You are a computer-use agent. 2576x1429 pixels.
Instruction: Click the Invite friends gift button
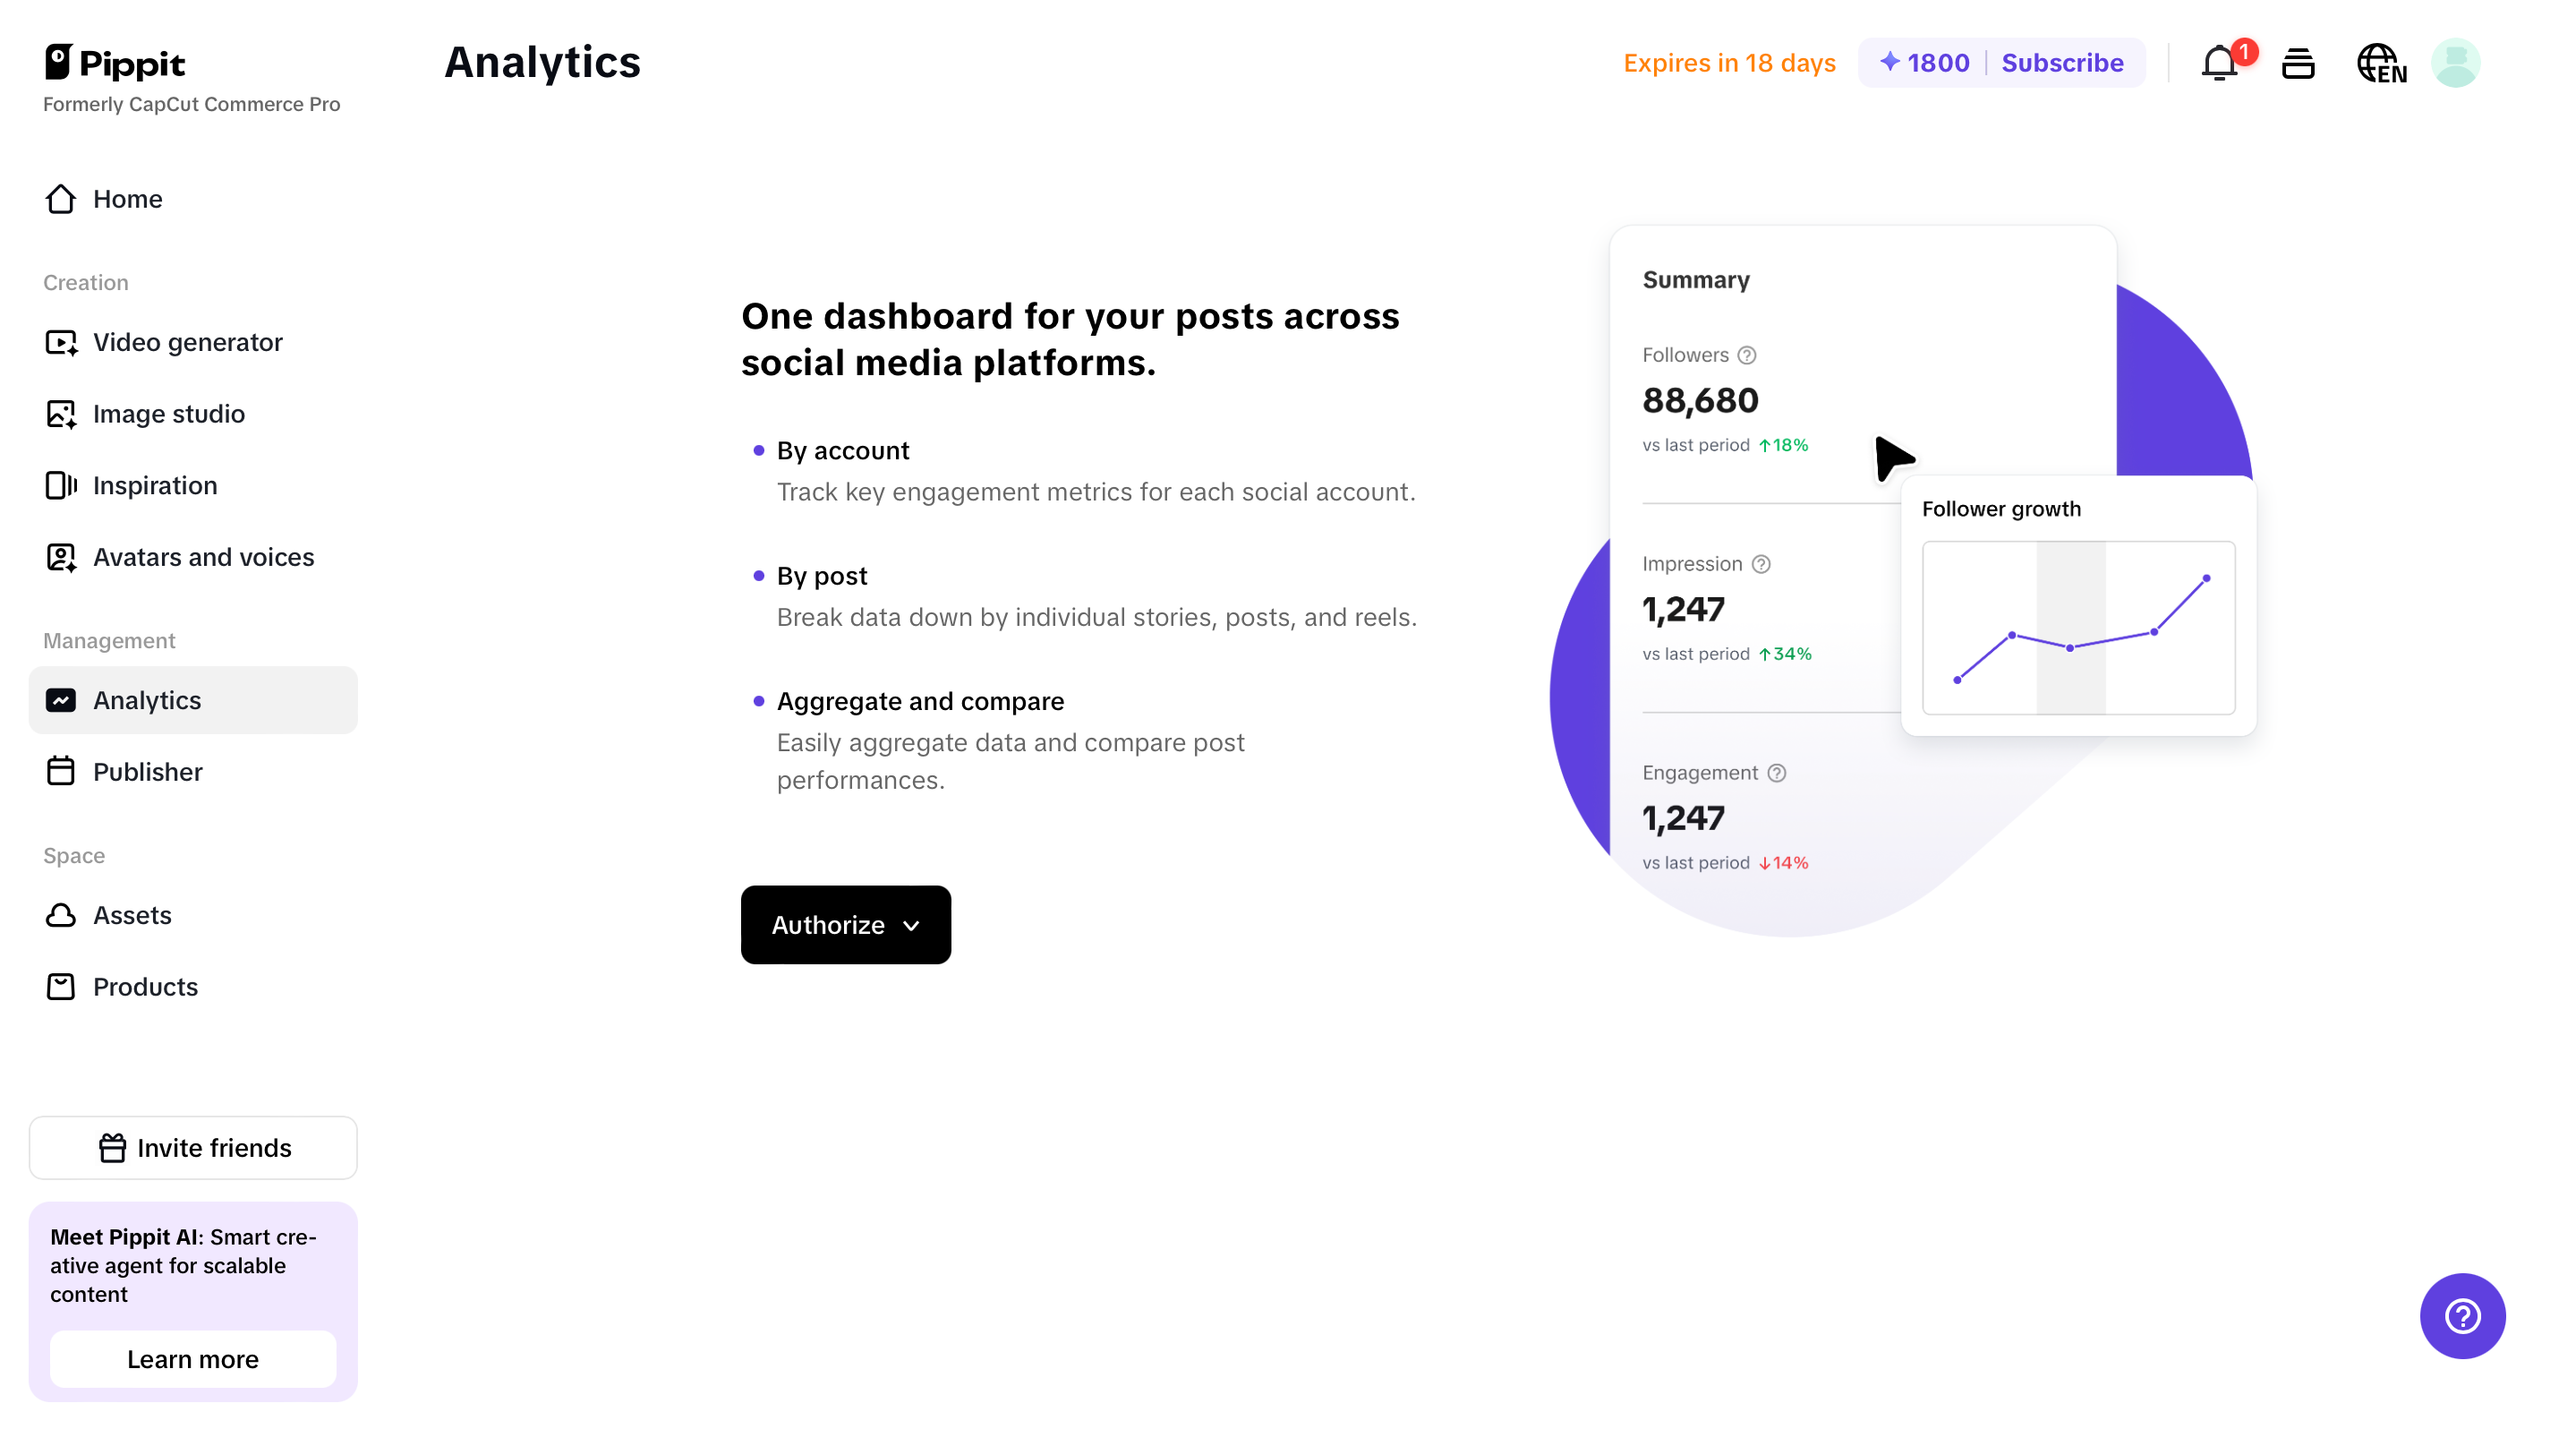click(193, 1147)
